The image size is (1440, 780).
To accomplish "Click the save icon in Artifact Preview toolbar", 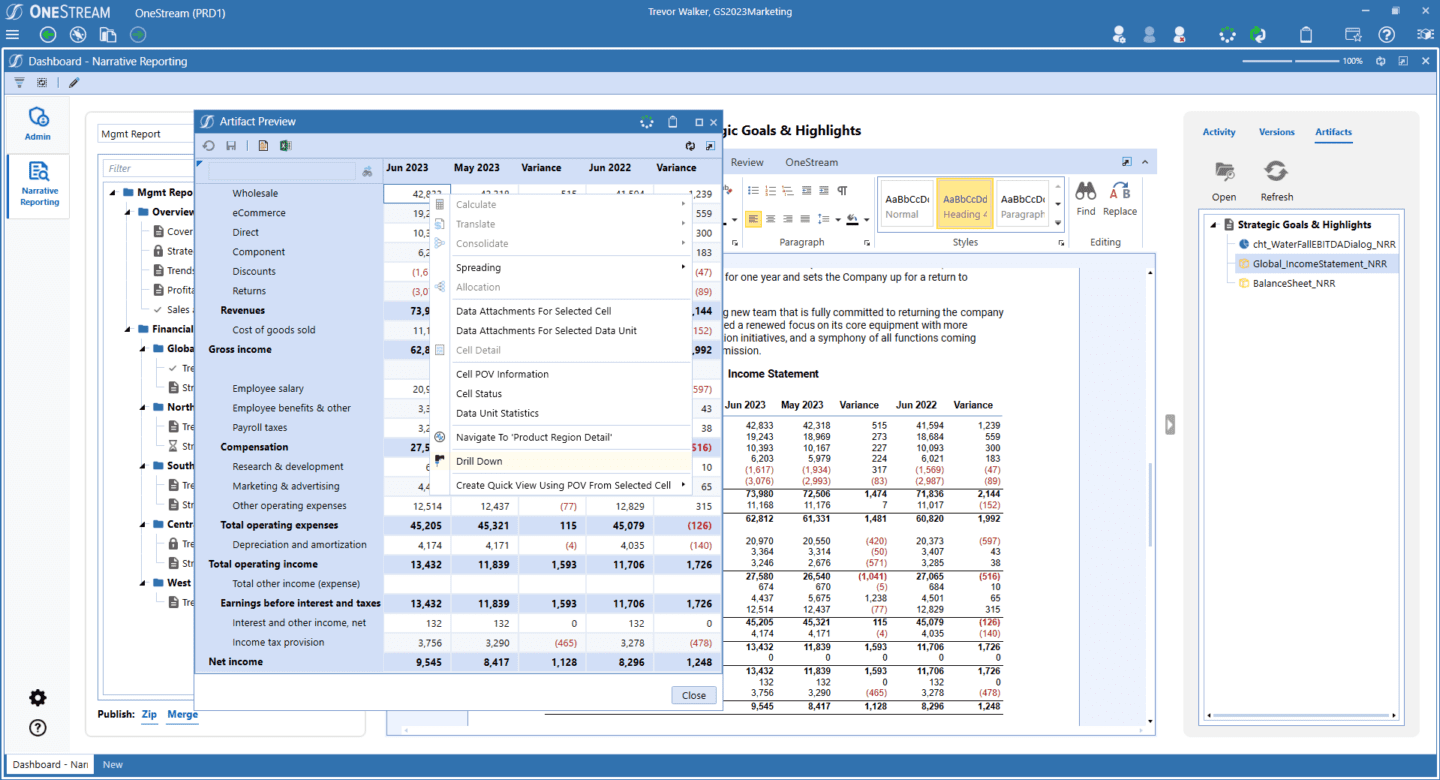I will tap(231, 146).
